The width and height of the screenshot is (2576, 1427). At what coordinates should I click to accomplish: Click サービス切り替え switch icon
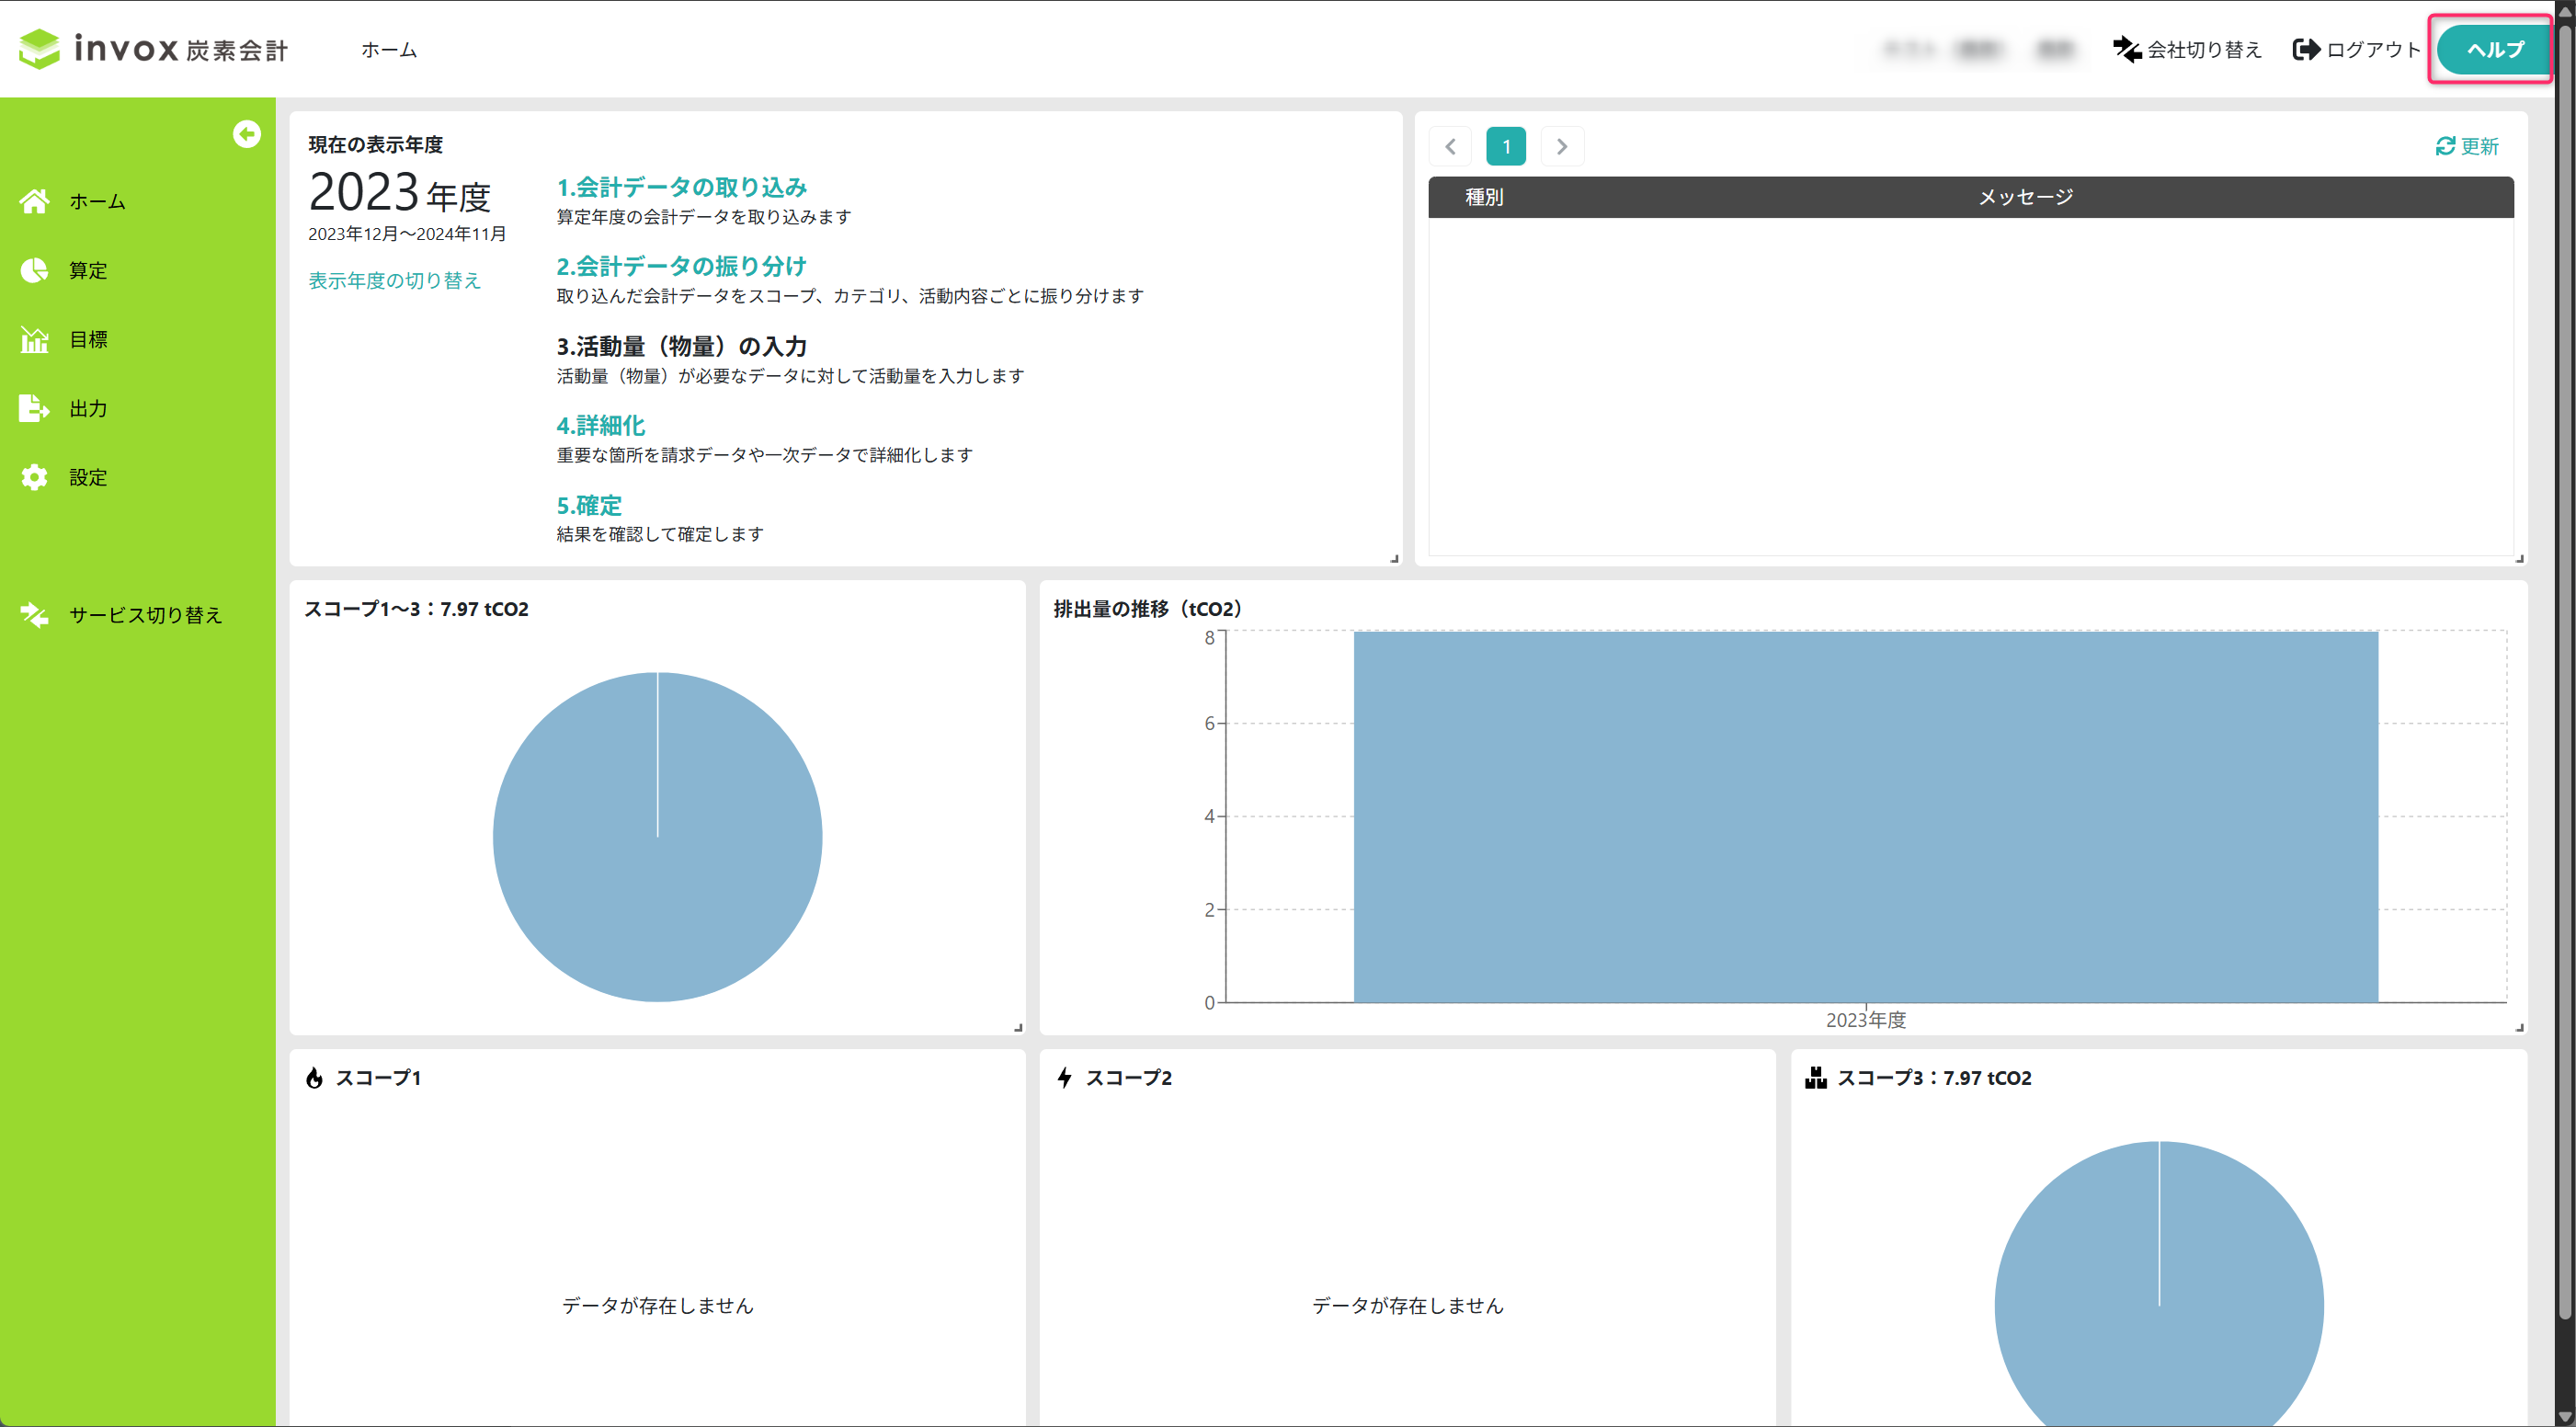pyautogui.click(x=35, y=614)
